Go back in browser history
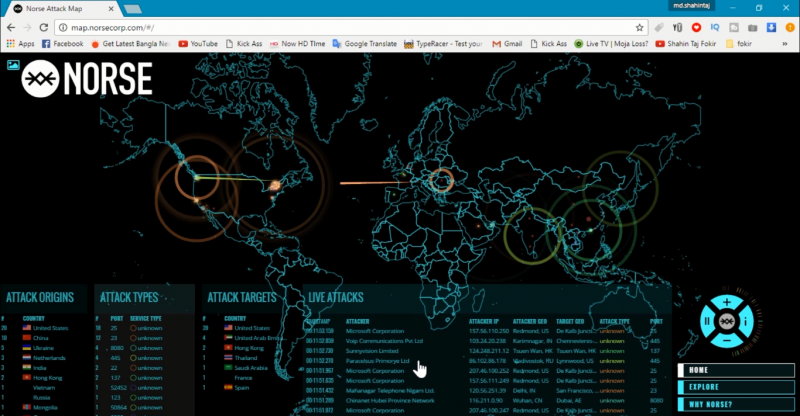800x416 pixels. [x=11, y=28]
